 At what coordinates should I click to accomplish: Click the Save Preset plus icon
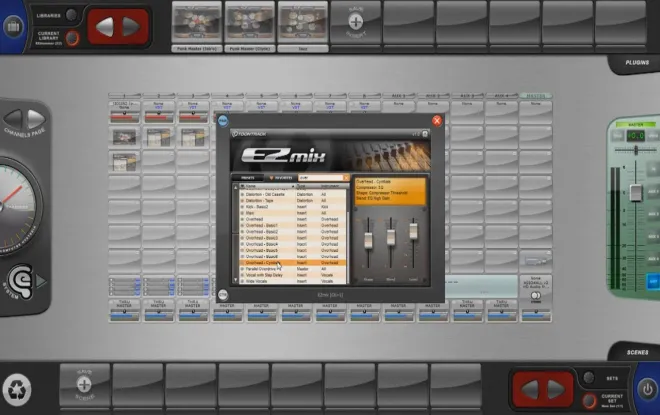(356, 21)
